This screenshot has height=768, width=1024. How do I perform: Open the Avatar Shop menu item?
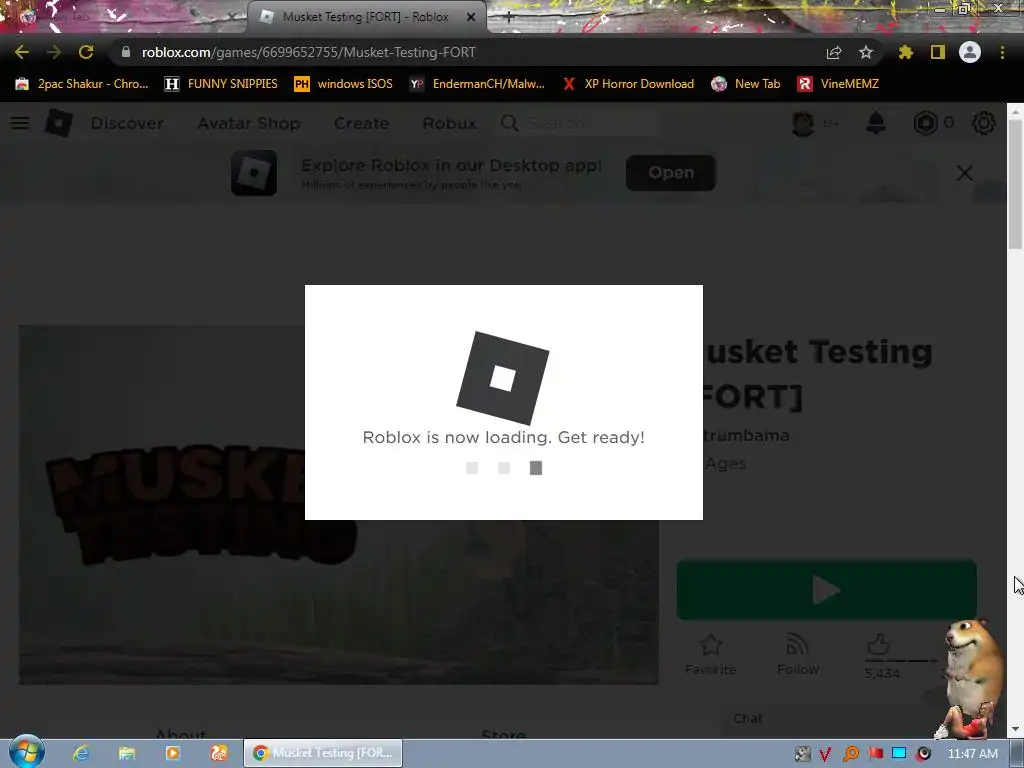(x=249, y=123)
